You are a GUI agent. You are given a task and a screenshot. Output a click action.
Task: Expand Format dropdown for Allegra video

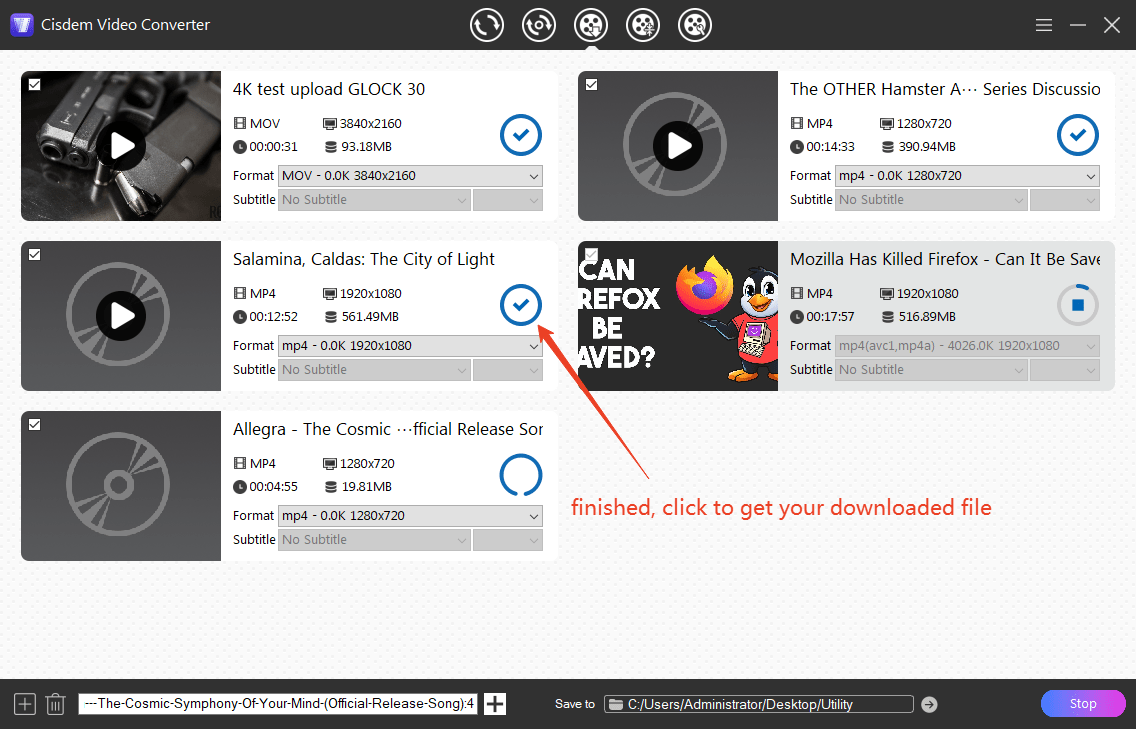click(410, 516)
